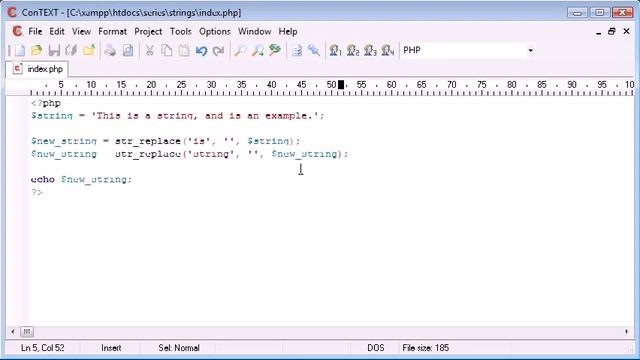
Task: Print the document with the printer icon
Action: (x=110, y=51)
